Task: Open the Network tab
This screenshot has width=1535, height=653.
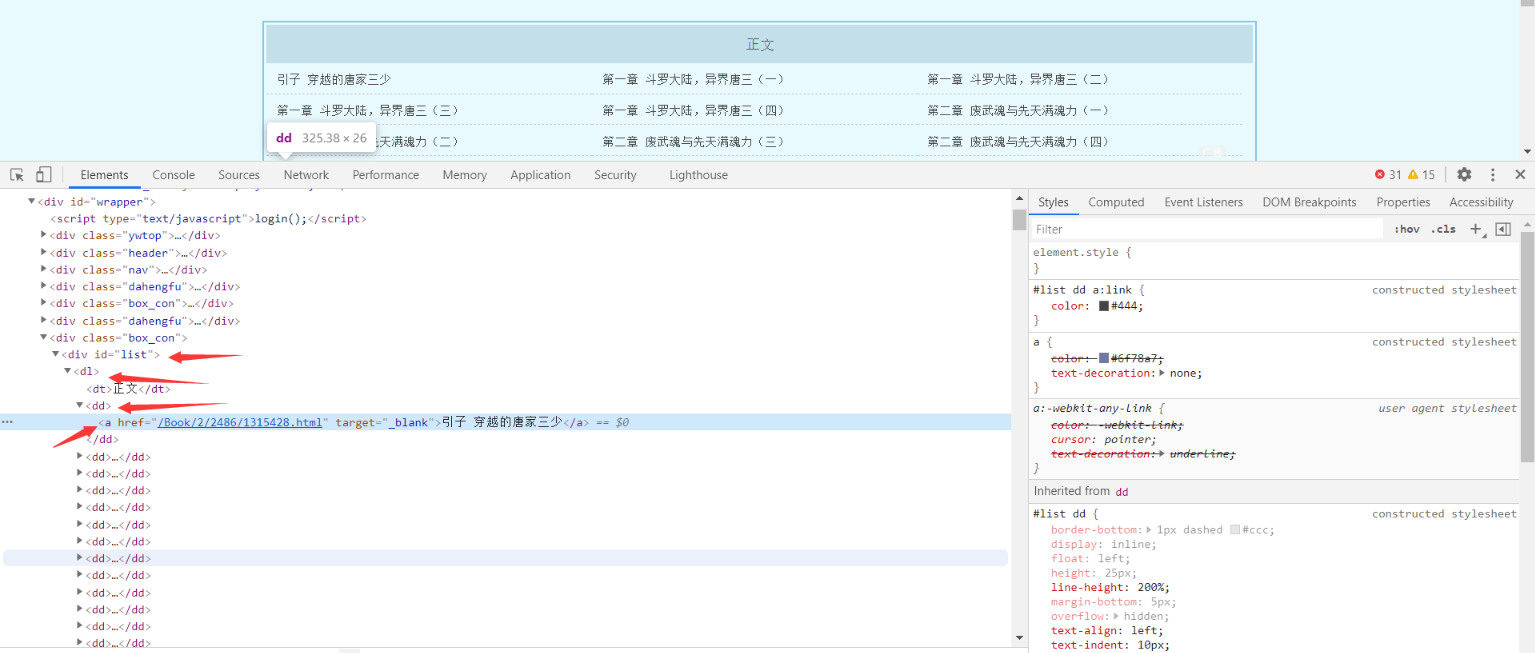Action: 306,175
